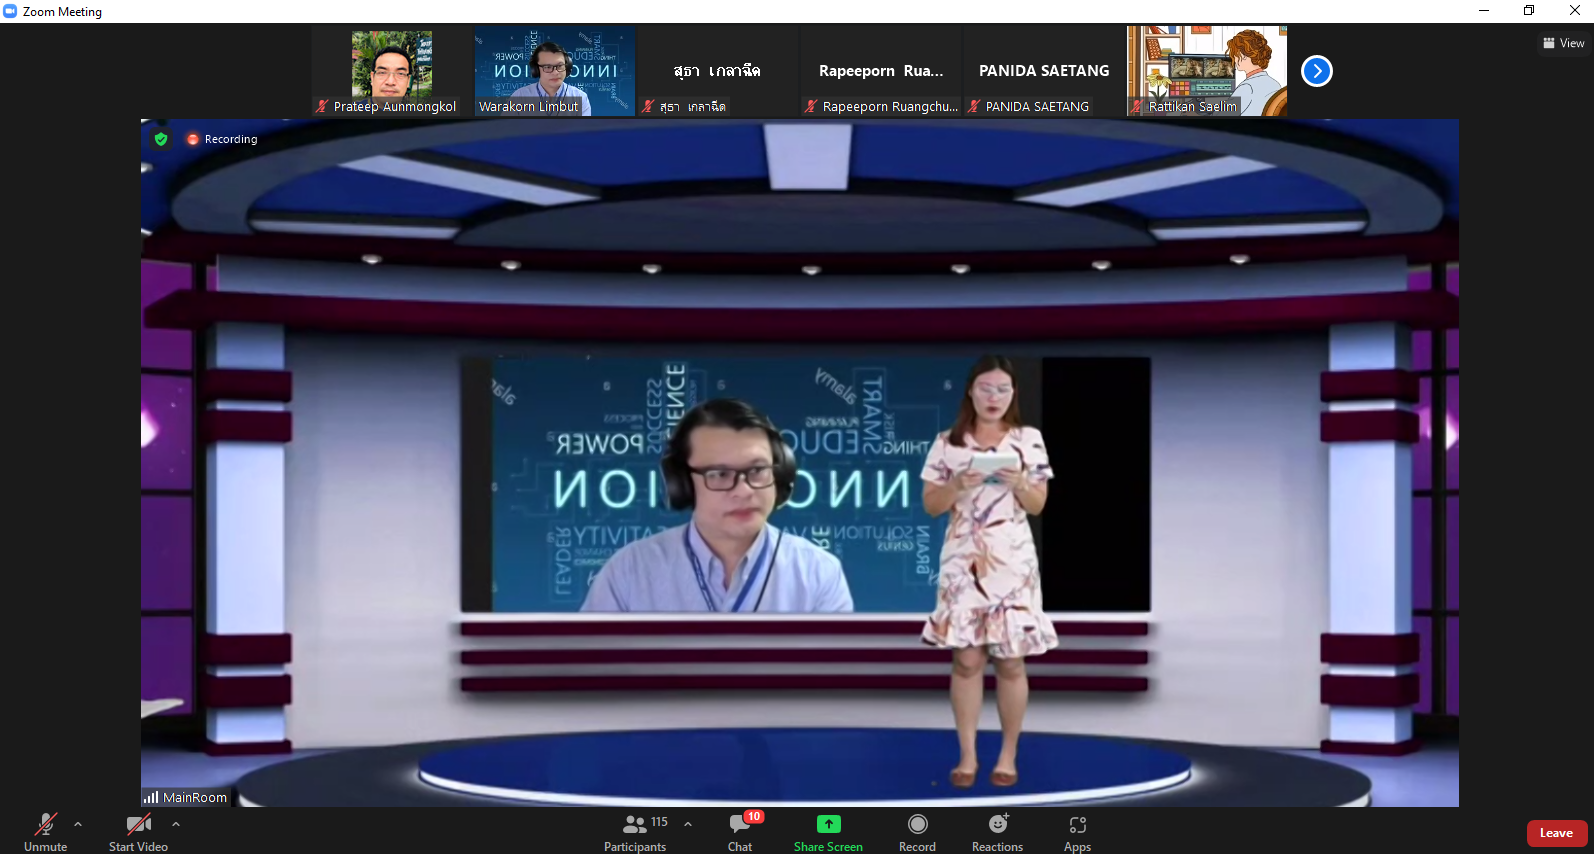Expand the Participants options arrow

(x=688, y=824)
